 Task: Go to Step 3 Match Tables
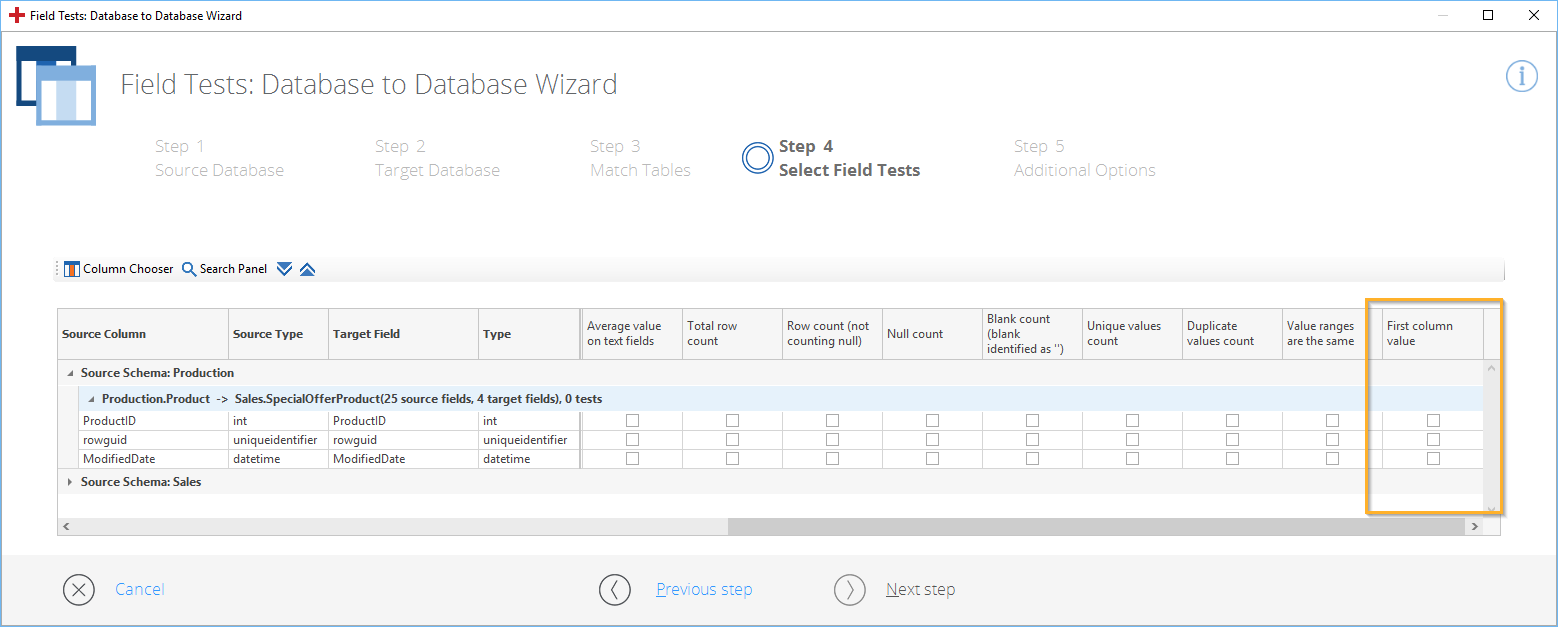[640, 158]
